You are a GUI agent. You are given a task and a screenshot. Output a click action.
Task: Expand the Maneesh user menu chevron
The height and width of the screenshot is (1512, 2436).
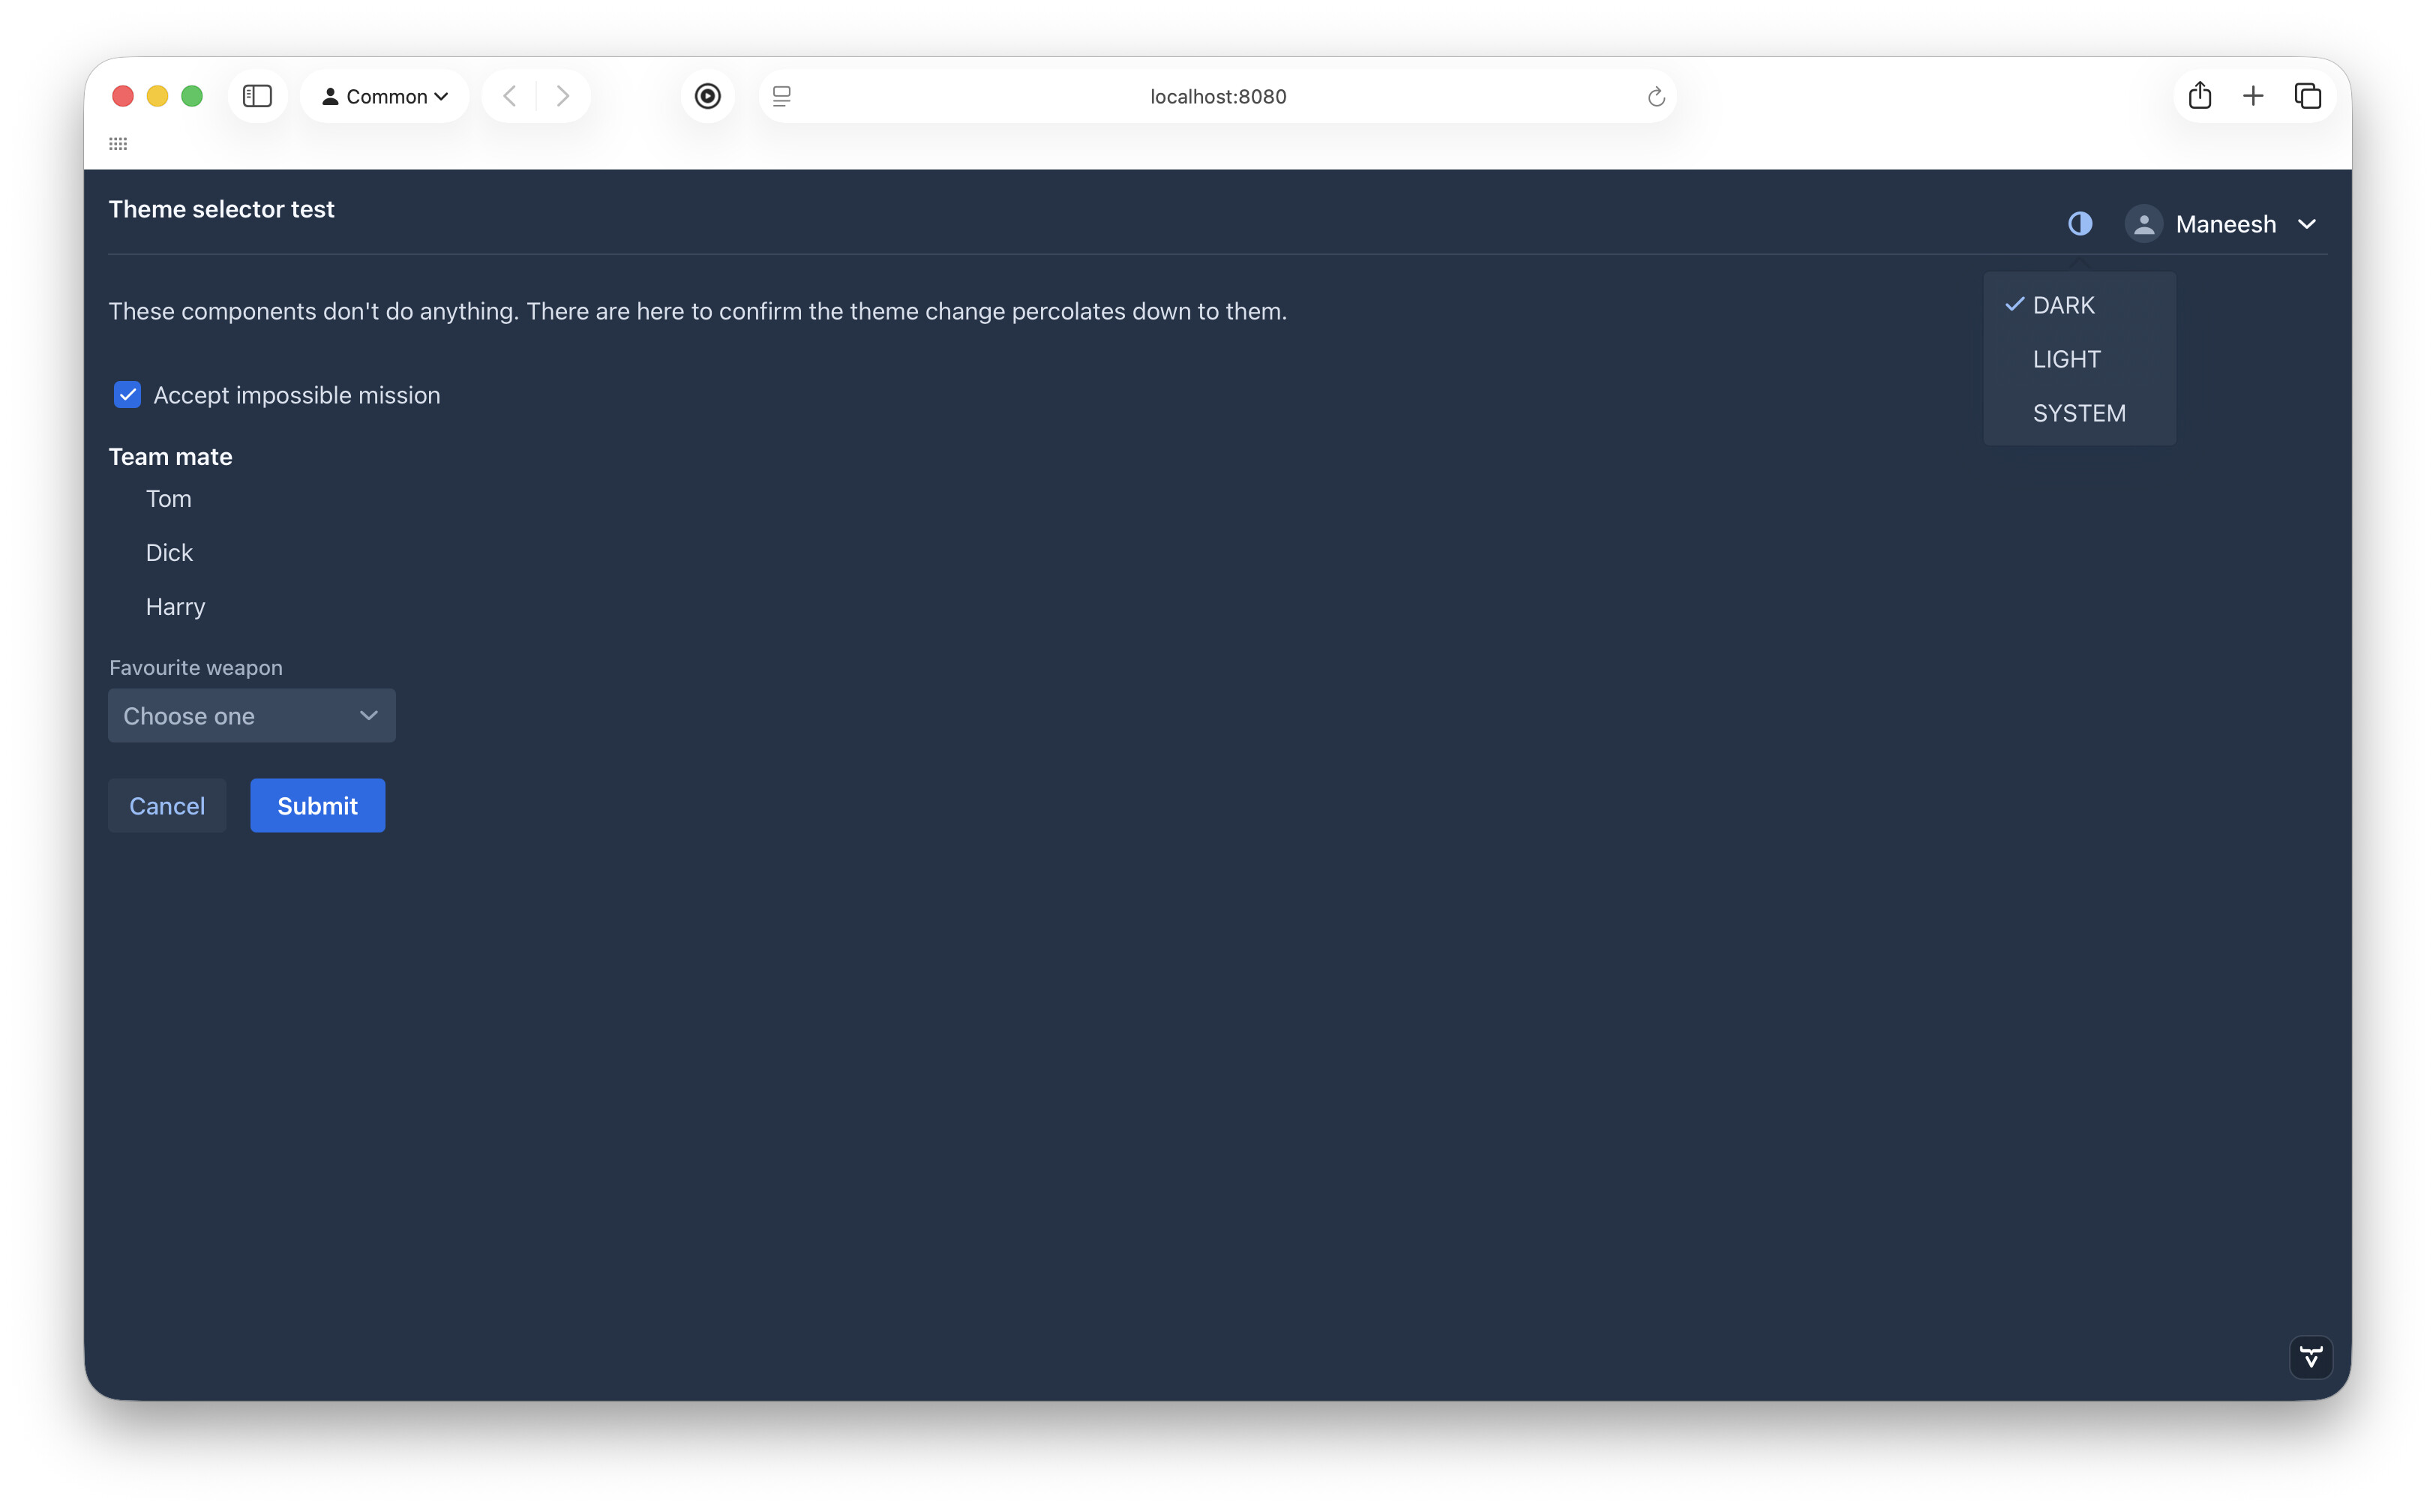[x=2307, y=224]
